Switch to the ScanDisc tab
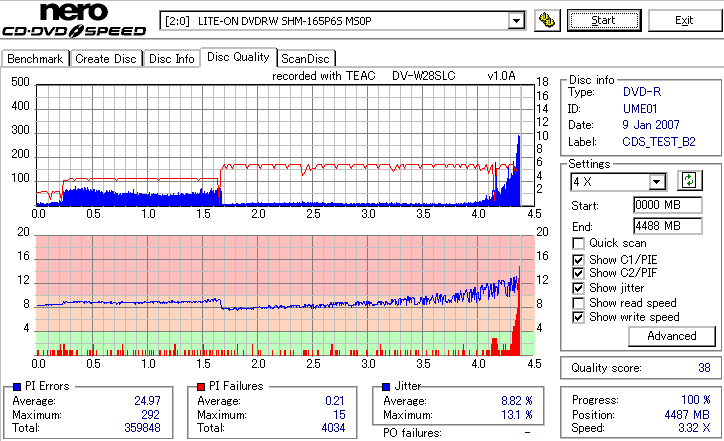724x441 pixels. [x=305, y=59]
